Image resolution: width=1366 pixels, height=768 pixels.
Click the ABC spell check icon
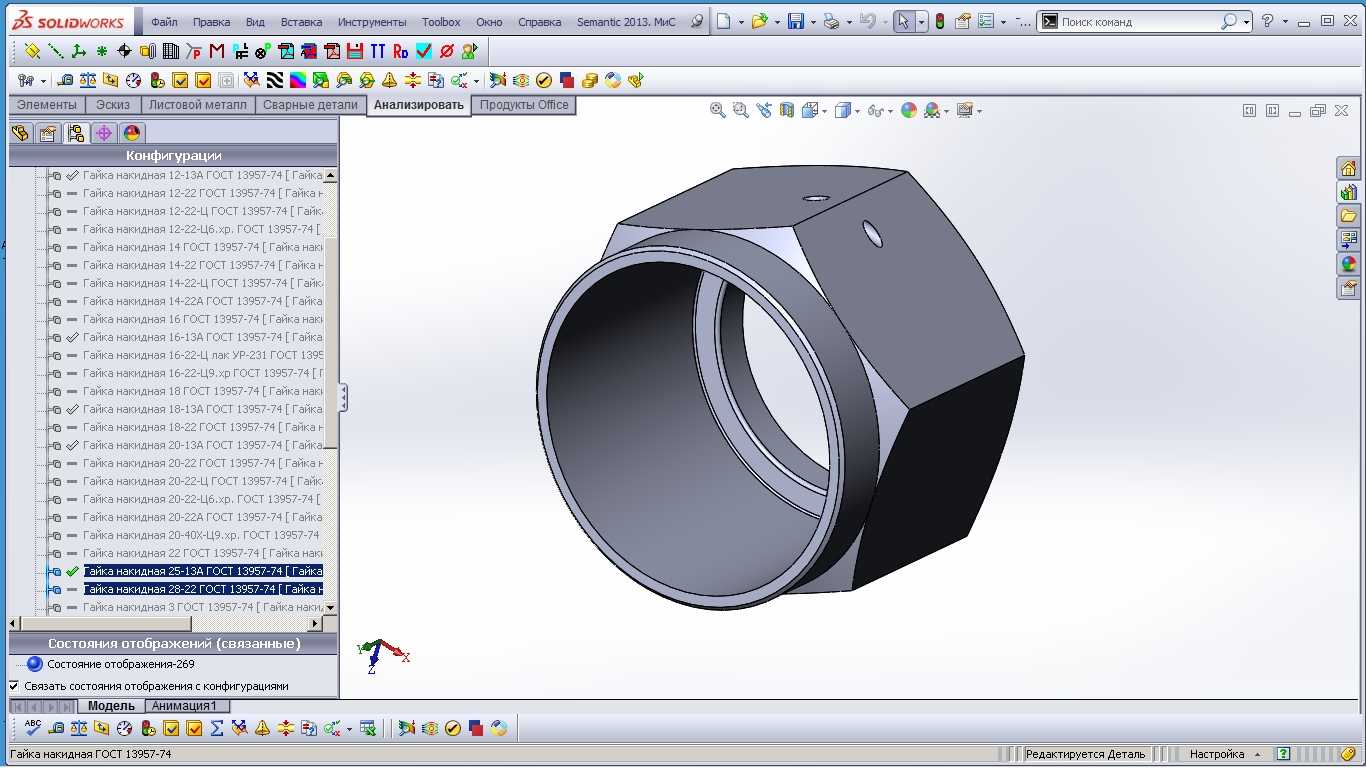(x=33, y=728)
